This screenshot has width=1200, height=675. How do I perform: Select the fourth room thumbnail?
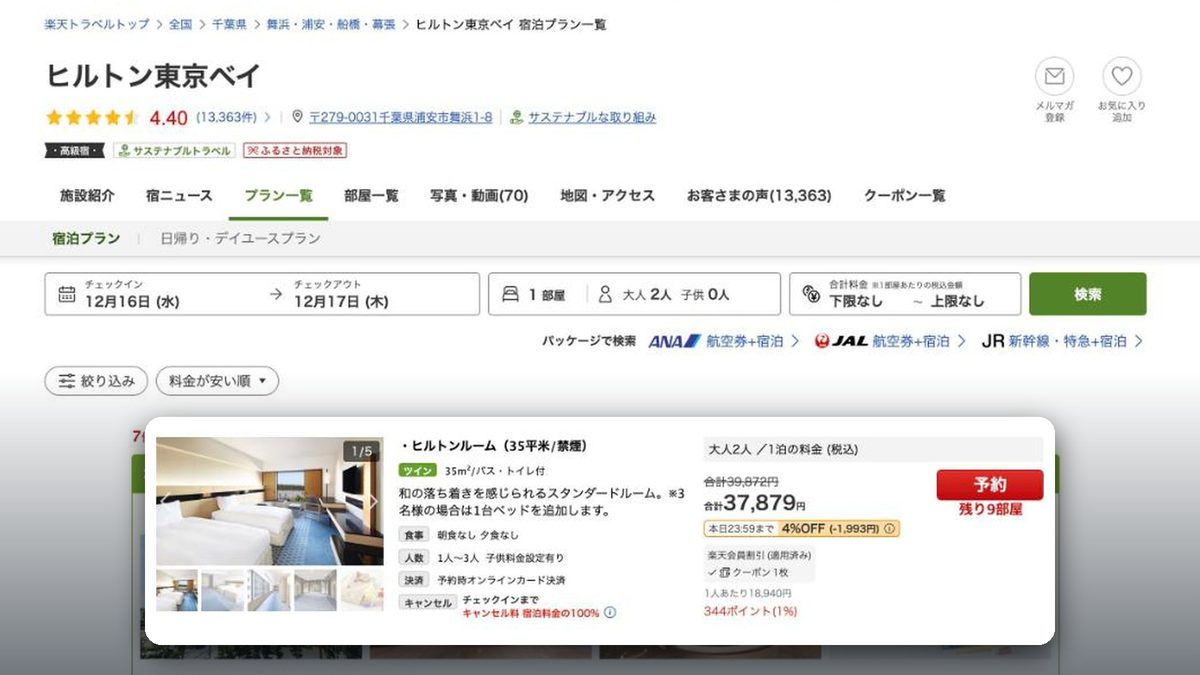pos(315,590)
